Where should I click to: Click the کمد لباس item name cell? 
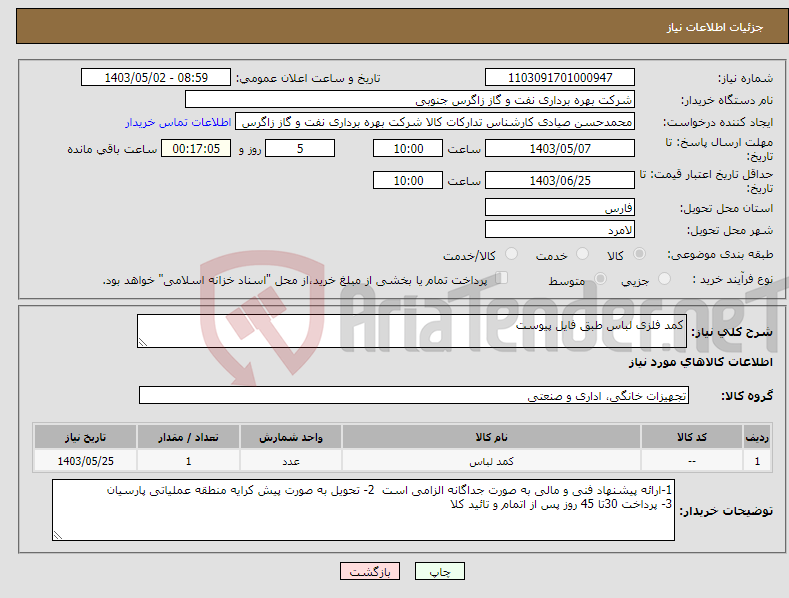tap(491, 461)
